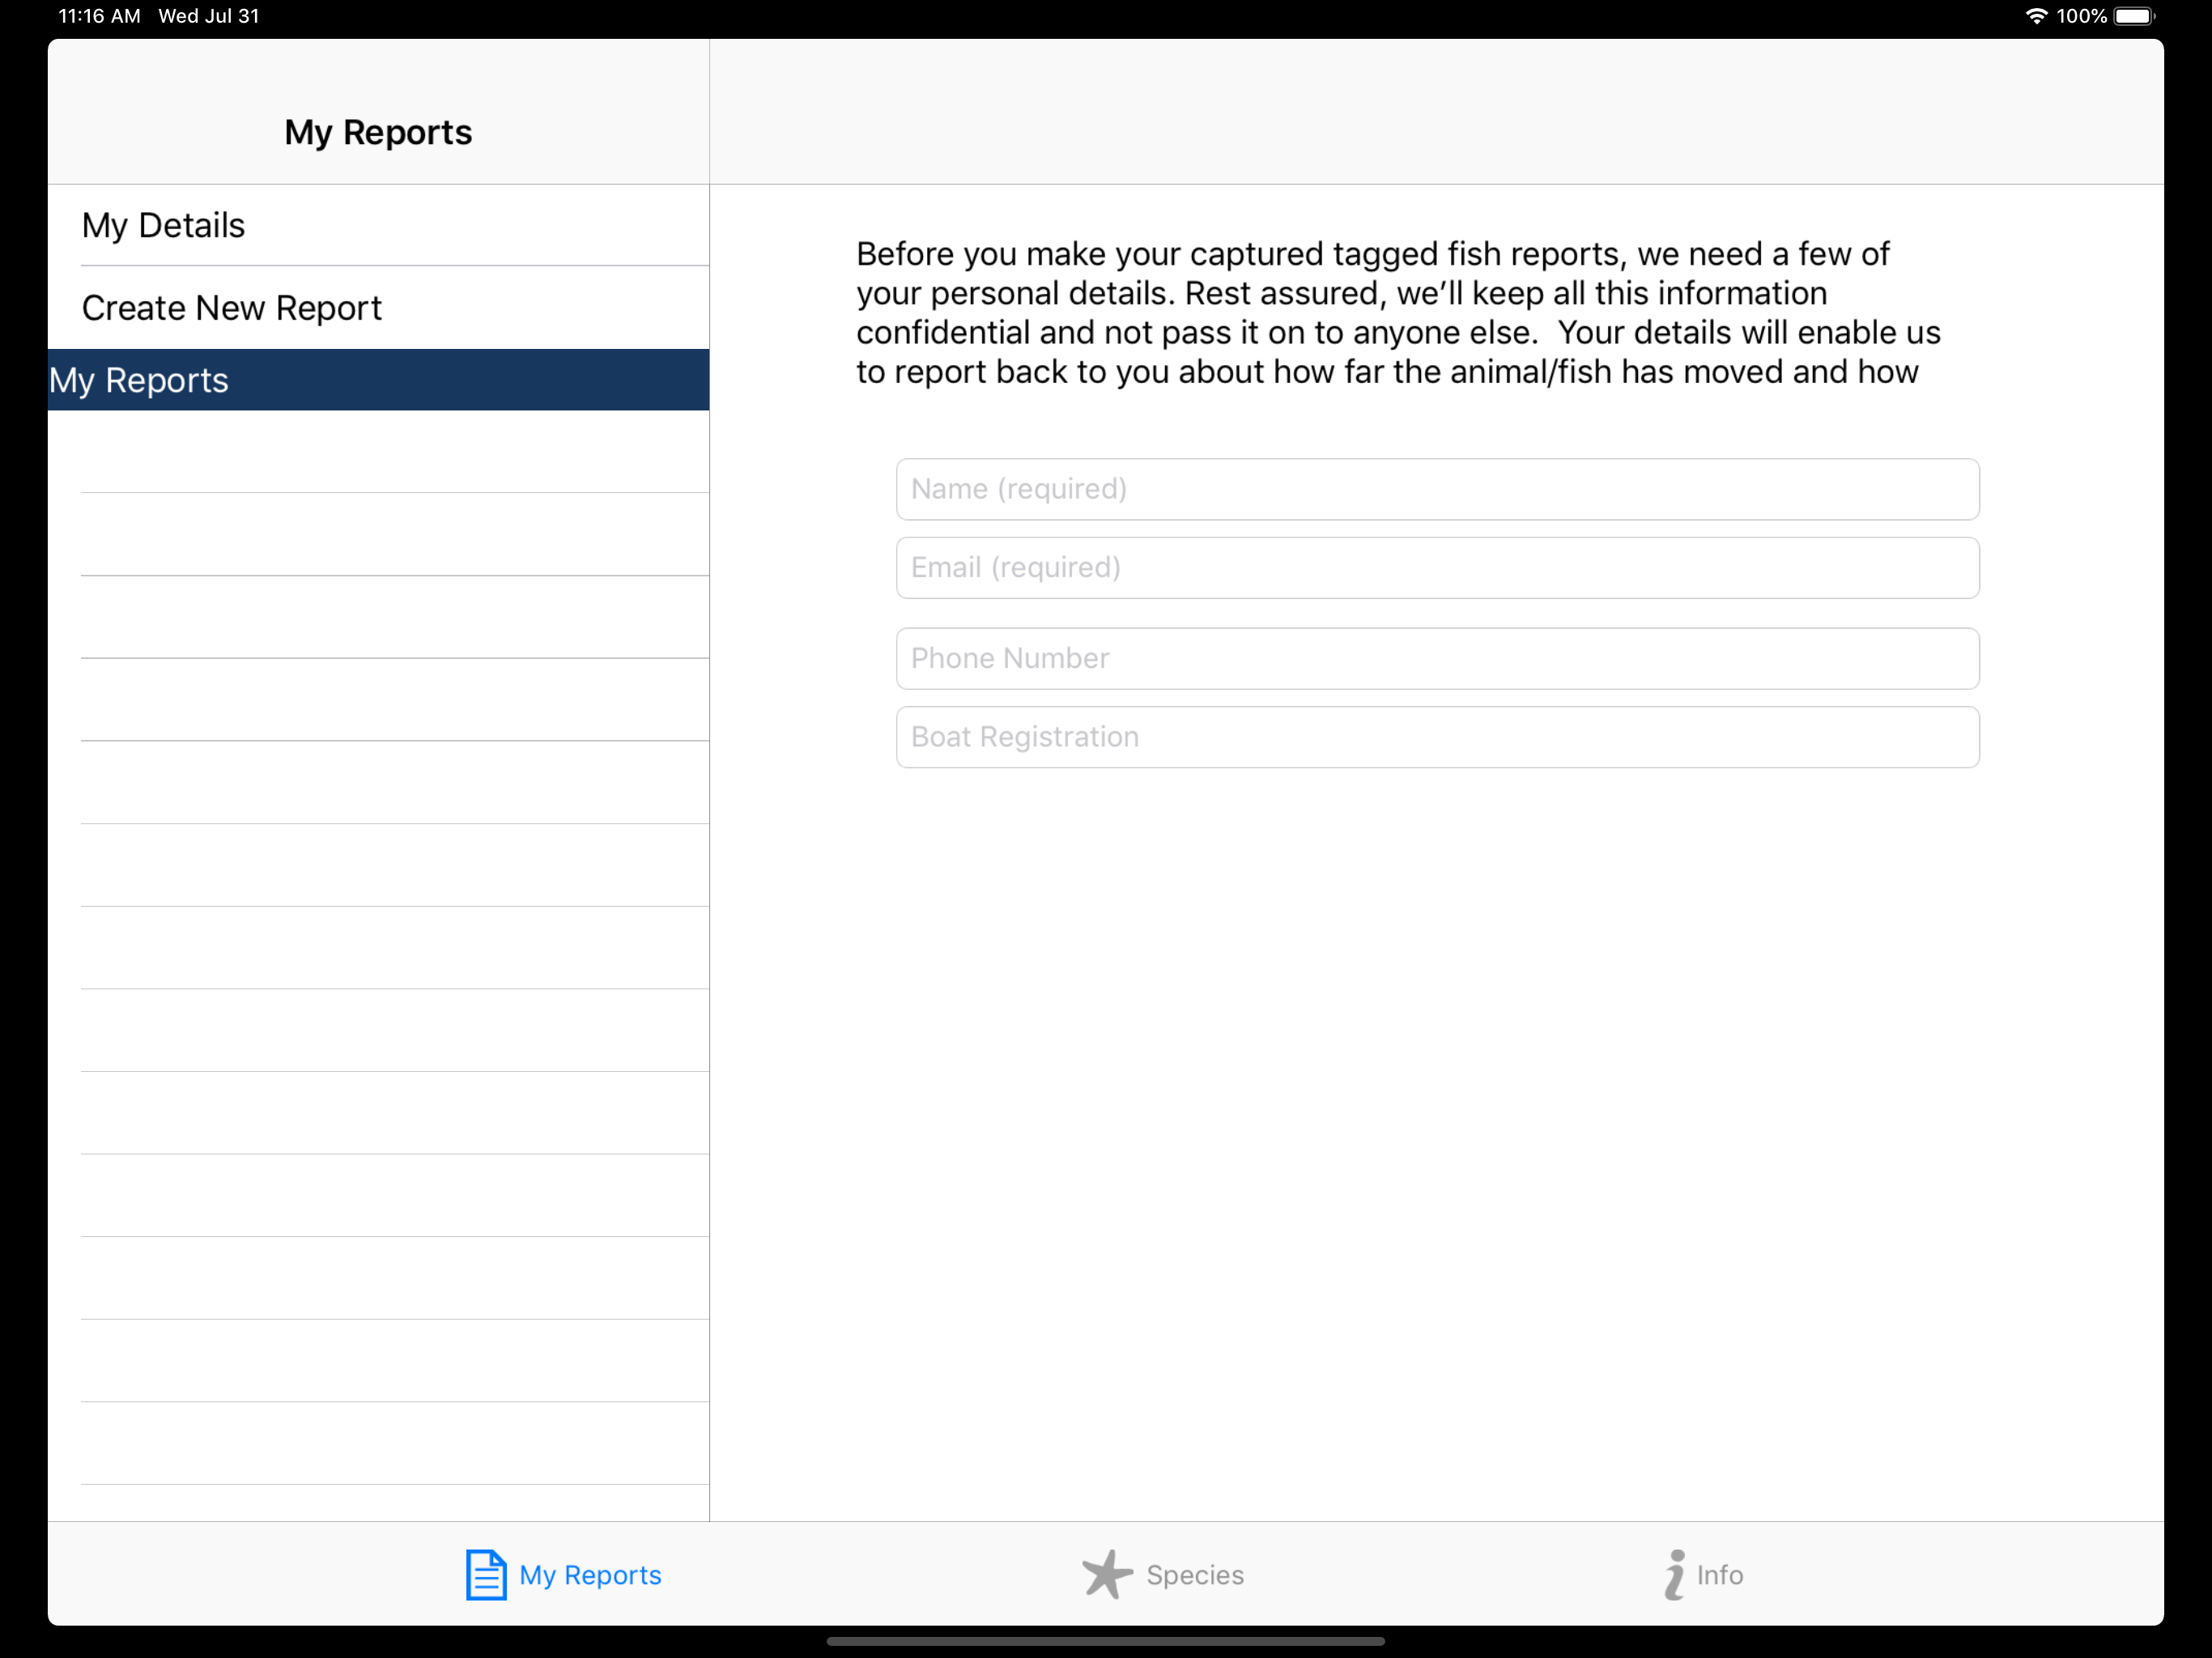This screenshot has height=1658, width=2212.
Task: Focus the Boat Registration field
Action: click(1437, 737)
